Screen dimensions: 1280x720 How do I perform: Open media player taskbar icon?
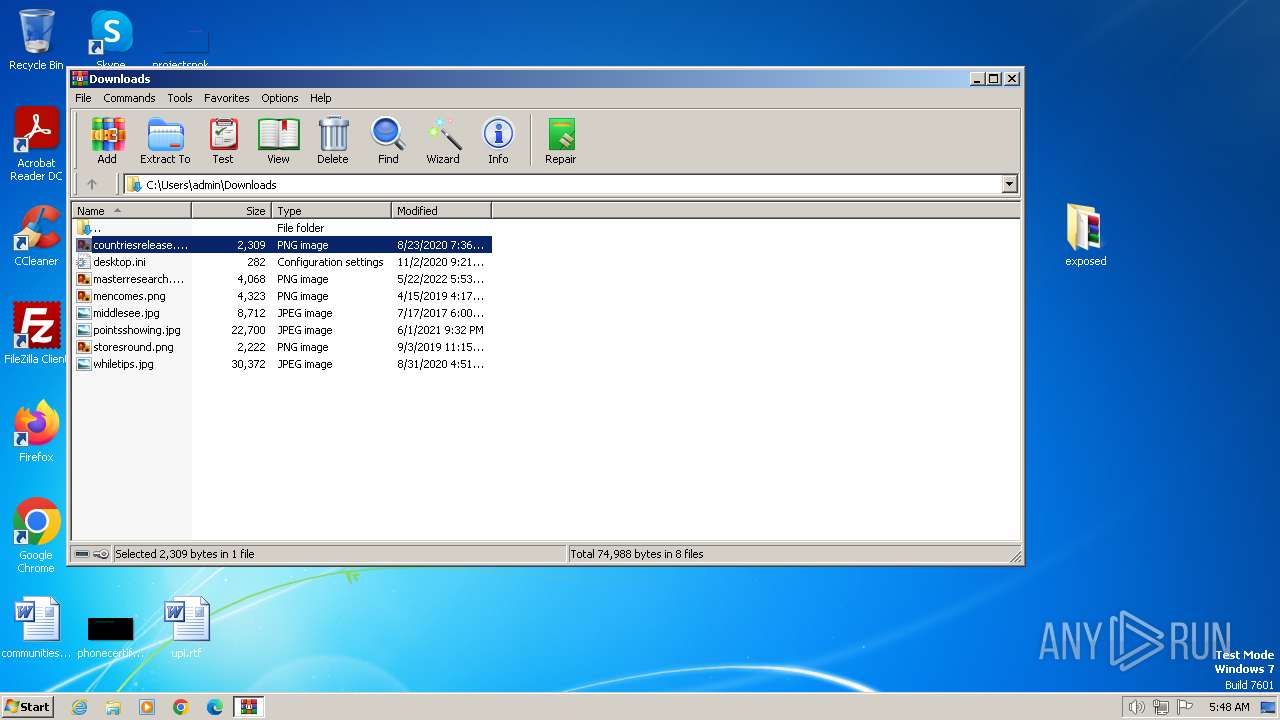pos(147,707)
